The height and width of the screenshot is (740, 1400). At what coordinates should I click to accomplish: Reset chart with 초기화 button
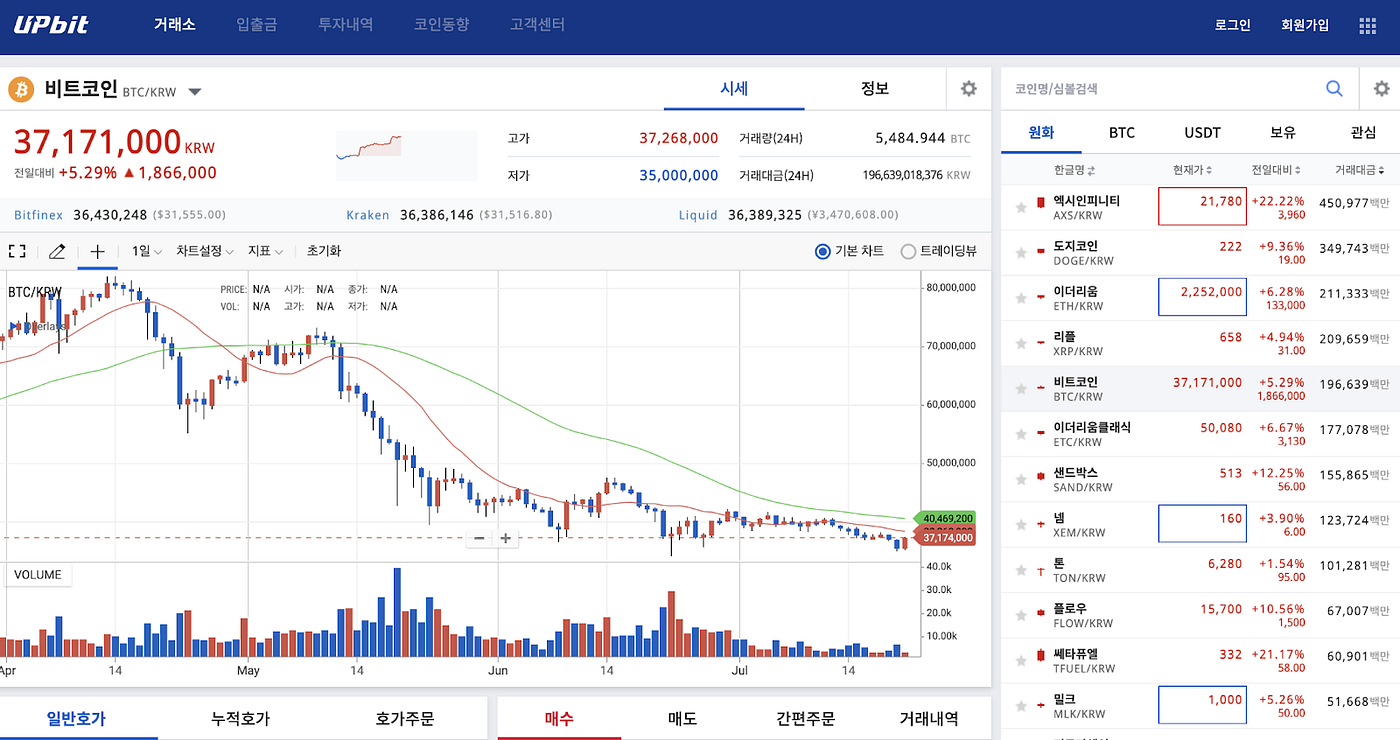(324, 251)
